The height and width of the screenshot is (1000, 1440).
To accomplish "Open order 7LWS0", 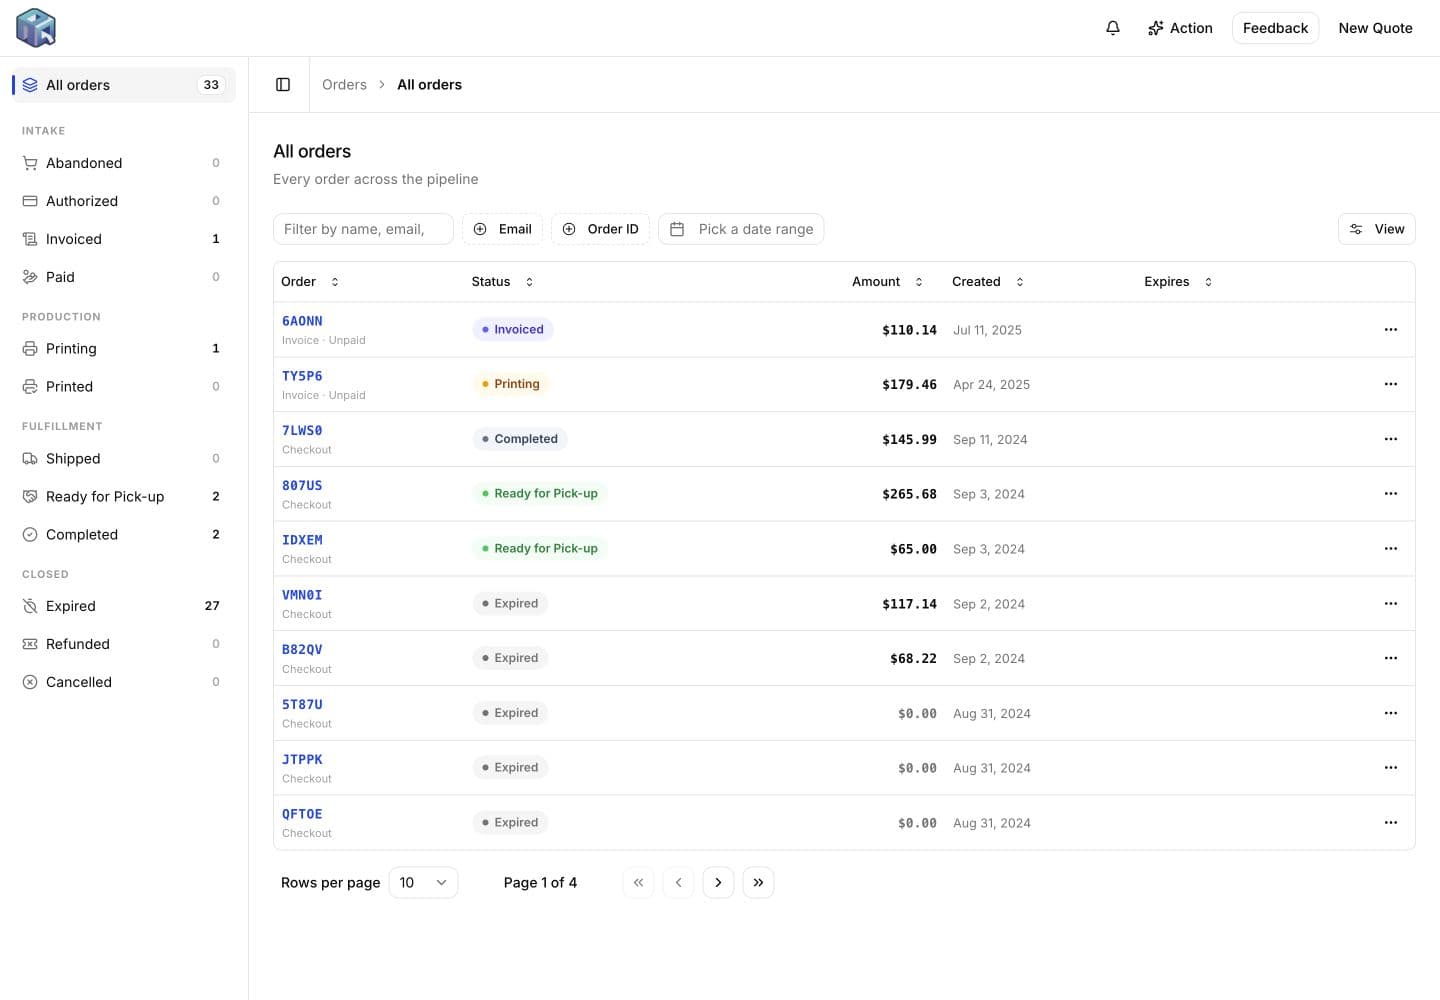I will (302, 431).
